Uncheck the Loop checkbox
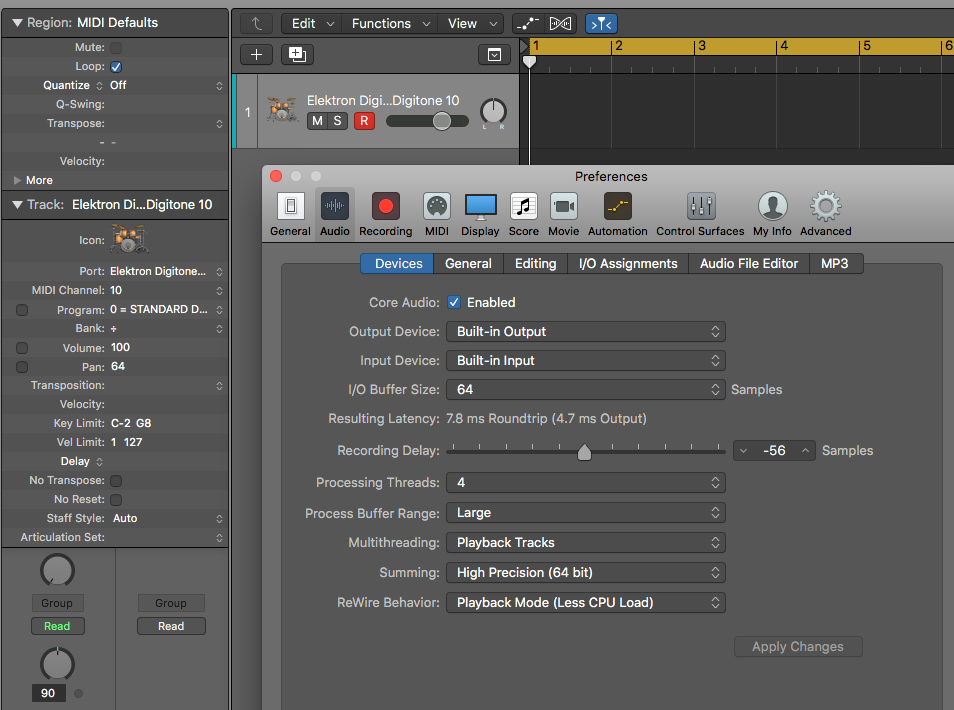954x710 pixels. (116, 67)
